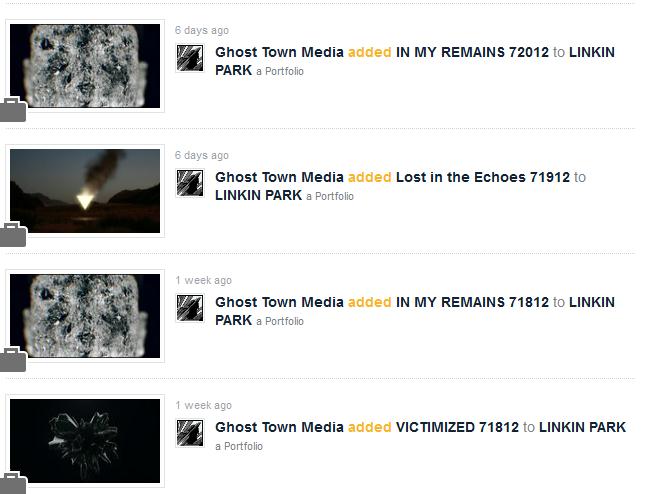Screen dimensions: 652x494
Task: Open the IN MY REMAINS 71812 link
Action: click(x=472, y=302)
